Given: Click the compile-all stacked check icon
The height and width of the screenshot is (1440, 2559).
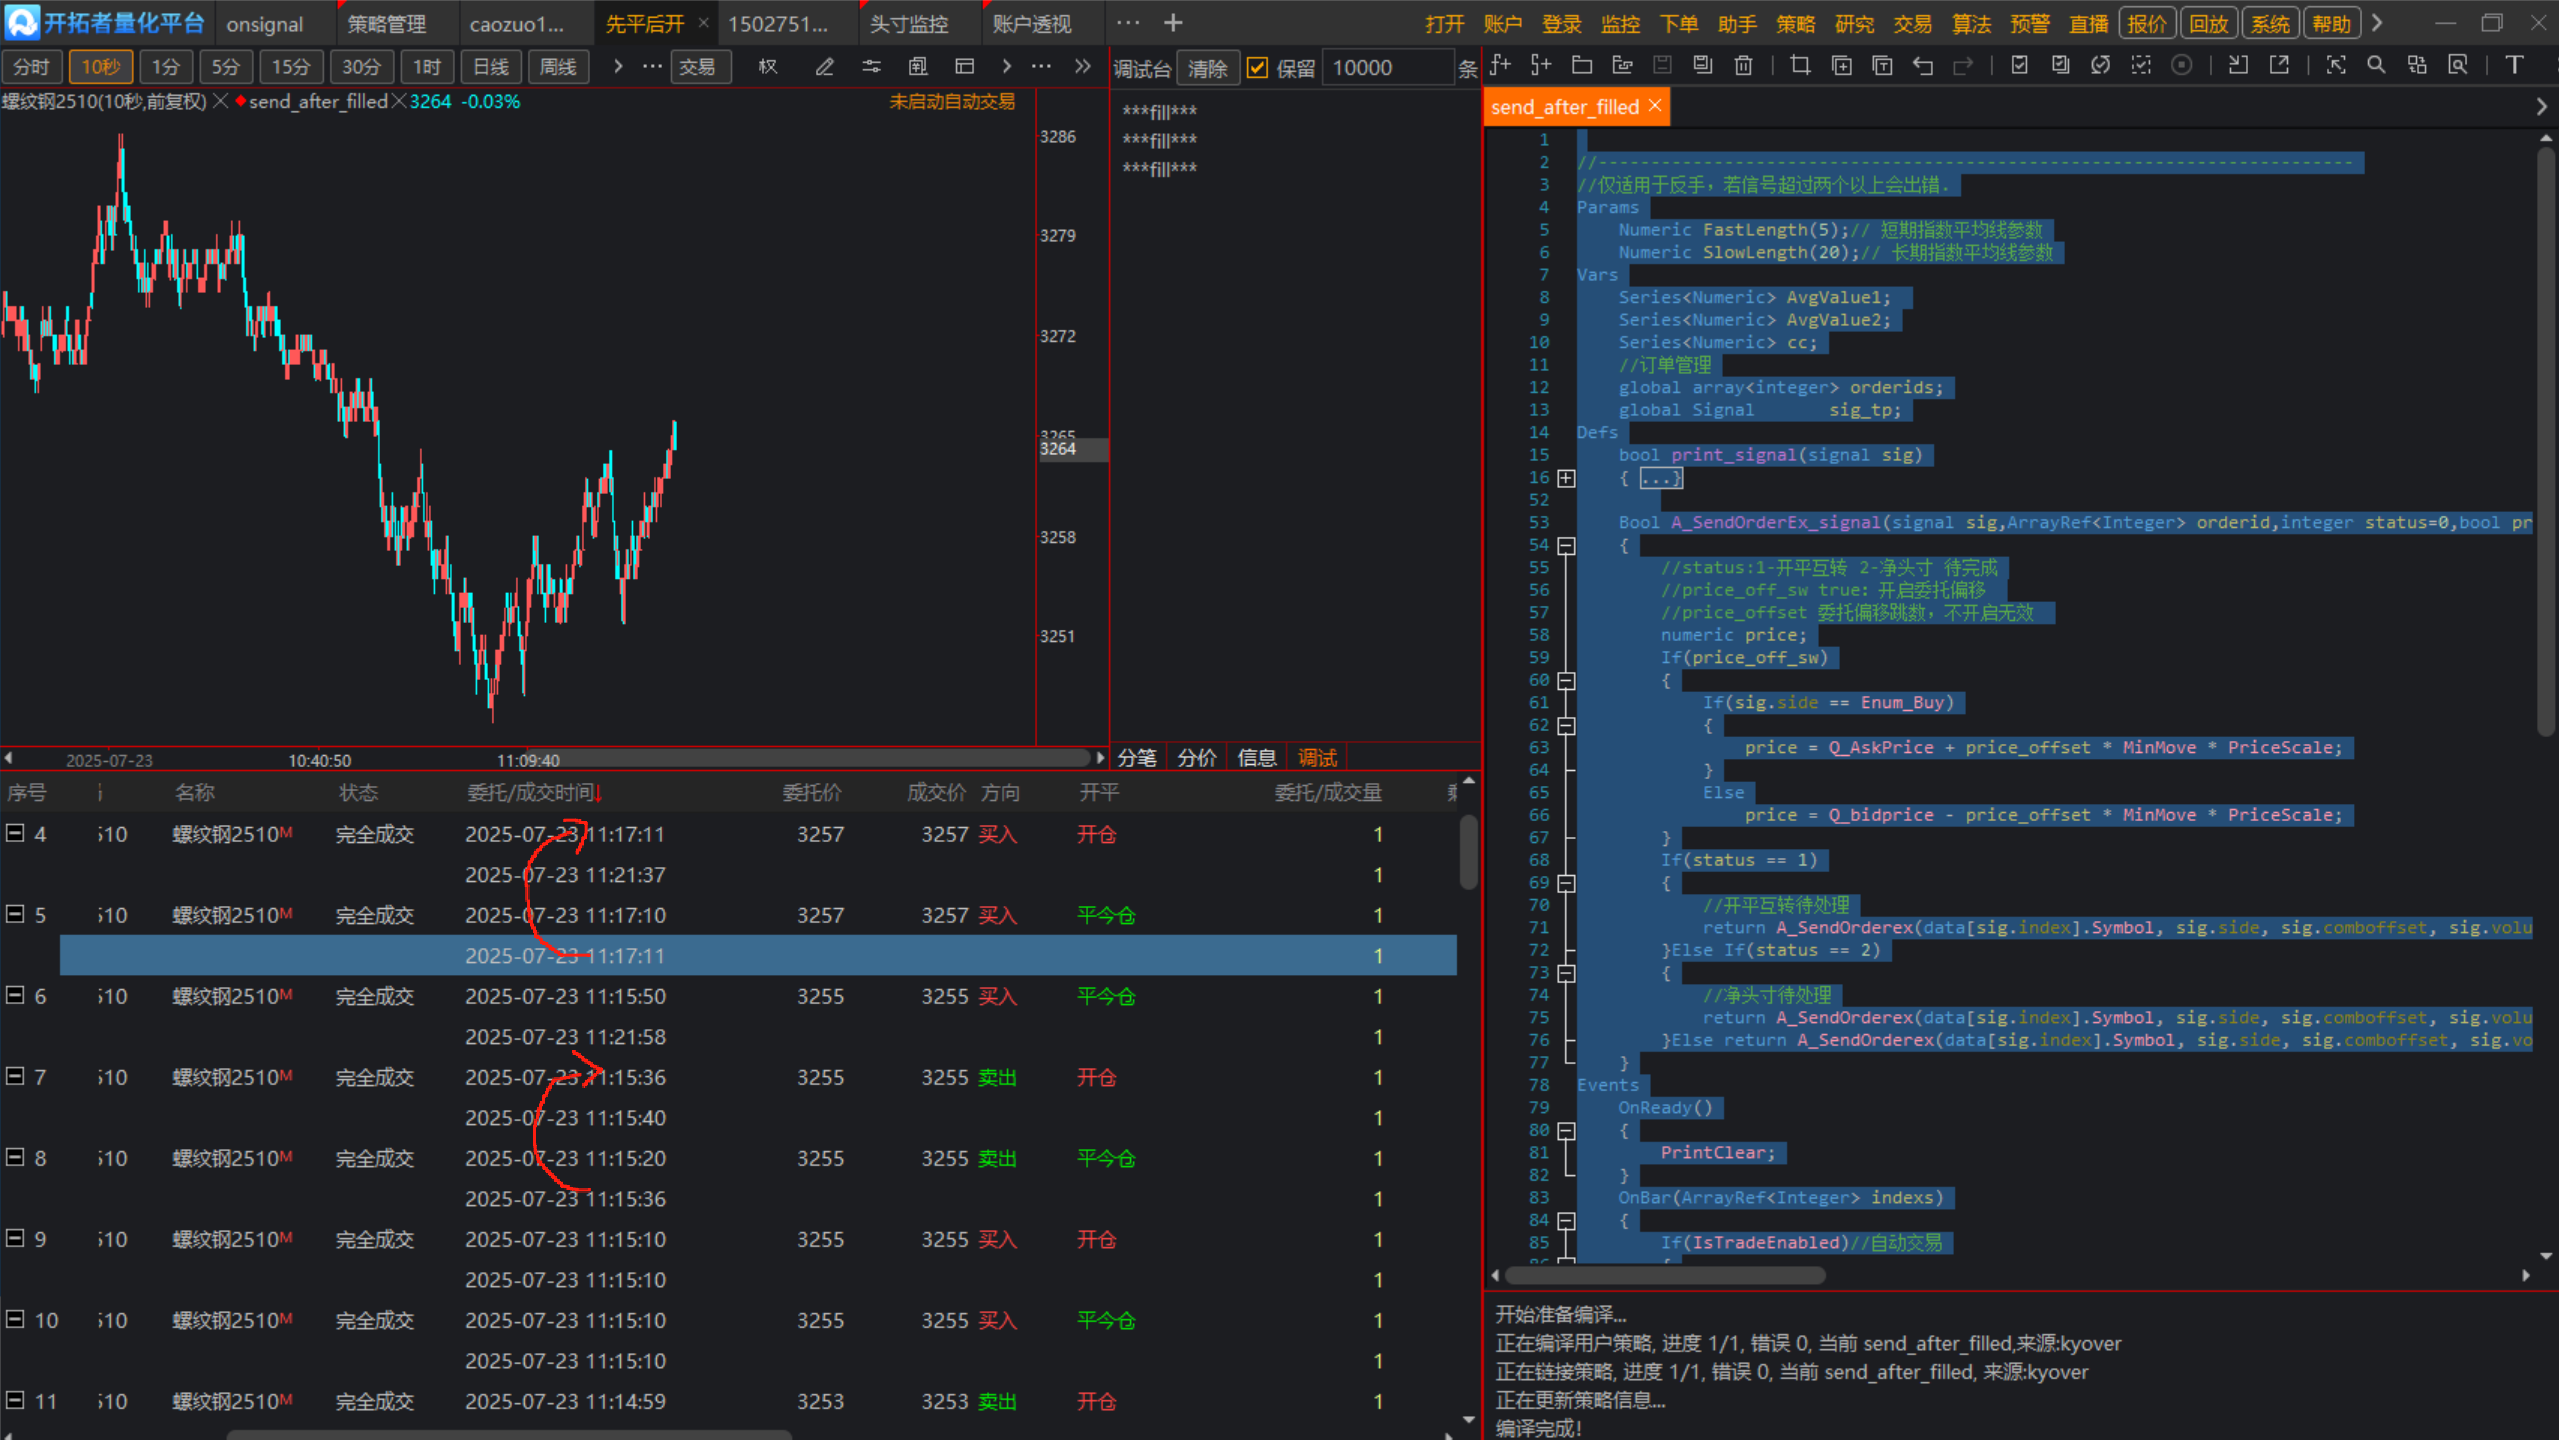Looking at the screenshot, I should pyautogui.click(x=2060, y=66).
